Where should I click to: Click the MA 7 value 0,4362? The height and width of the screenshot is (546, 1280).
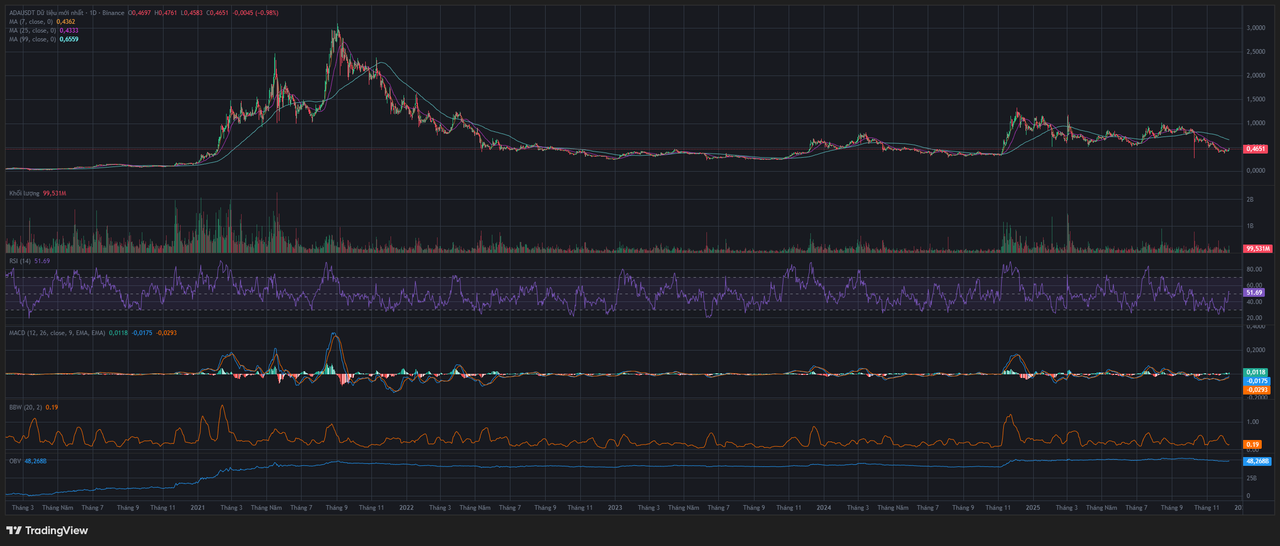pyautogui.click(x=66, y=21)
